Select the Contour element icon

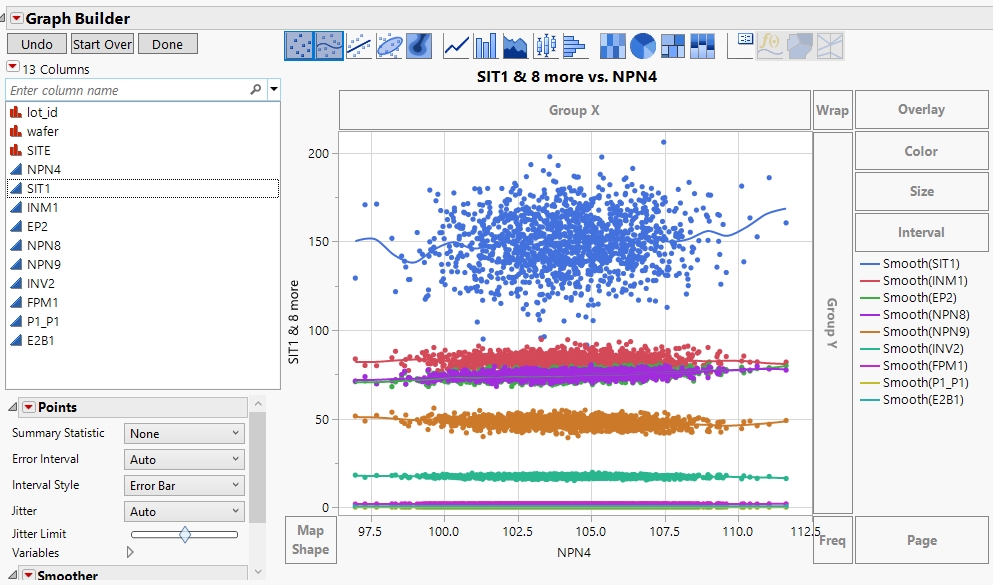pyautogui.click(x=418, y=44)
